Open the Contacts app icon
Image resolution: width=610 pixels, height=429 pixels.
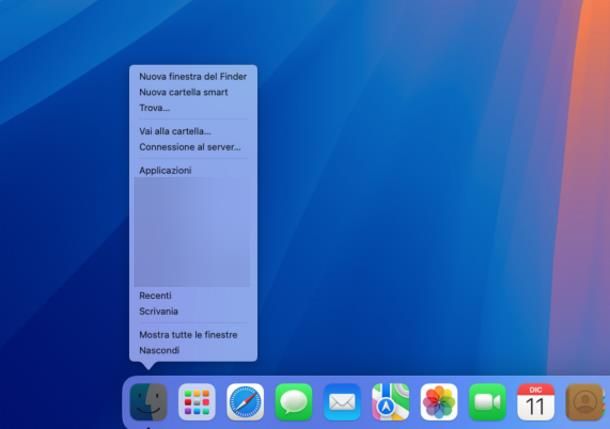pos(584,402)
